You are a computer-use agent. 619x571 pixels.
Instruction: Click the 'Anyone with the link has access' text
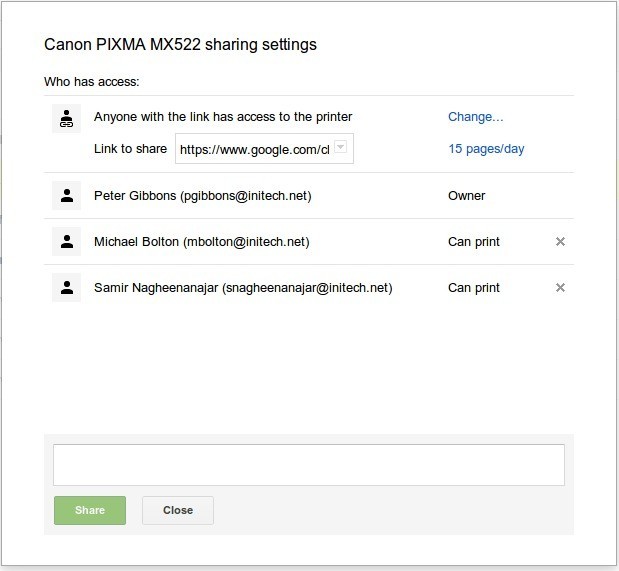(x=223, y=117)
